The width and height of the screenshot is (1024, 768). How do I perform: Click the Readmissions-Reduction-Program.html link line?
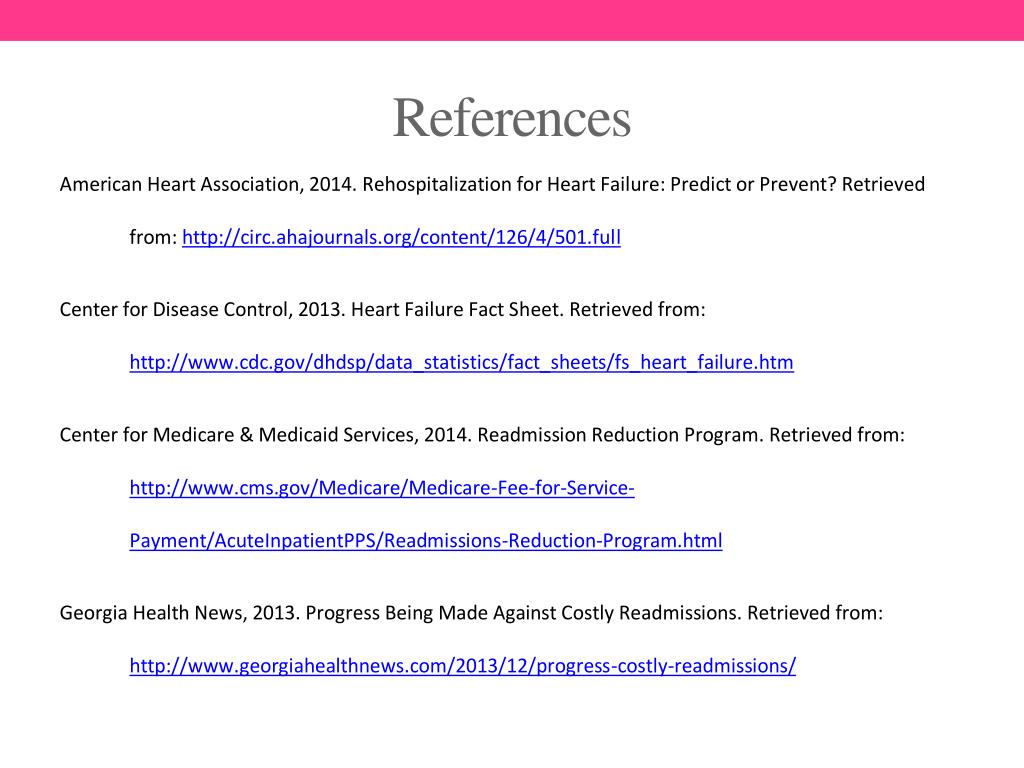click(426, 541)
